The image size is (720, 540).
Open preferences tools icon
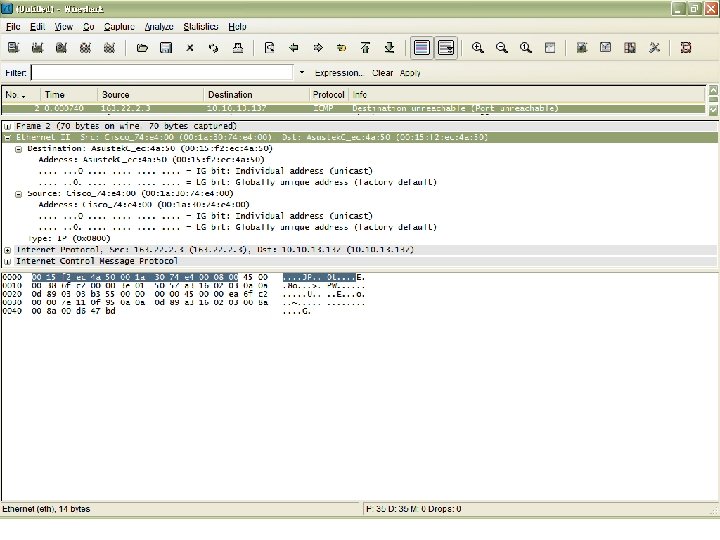coord(654,48)
